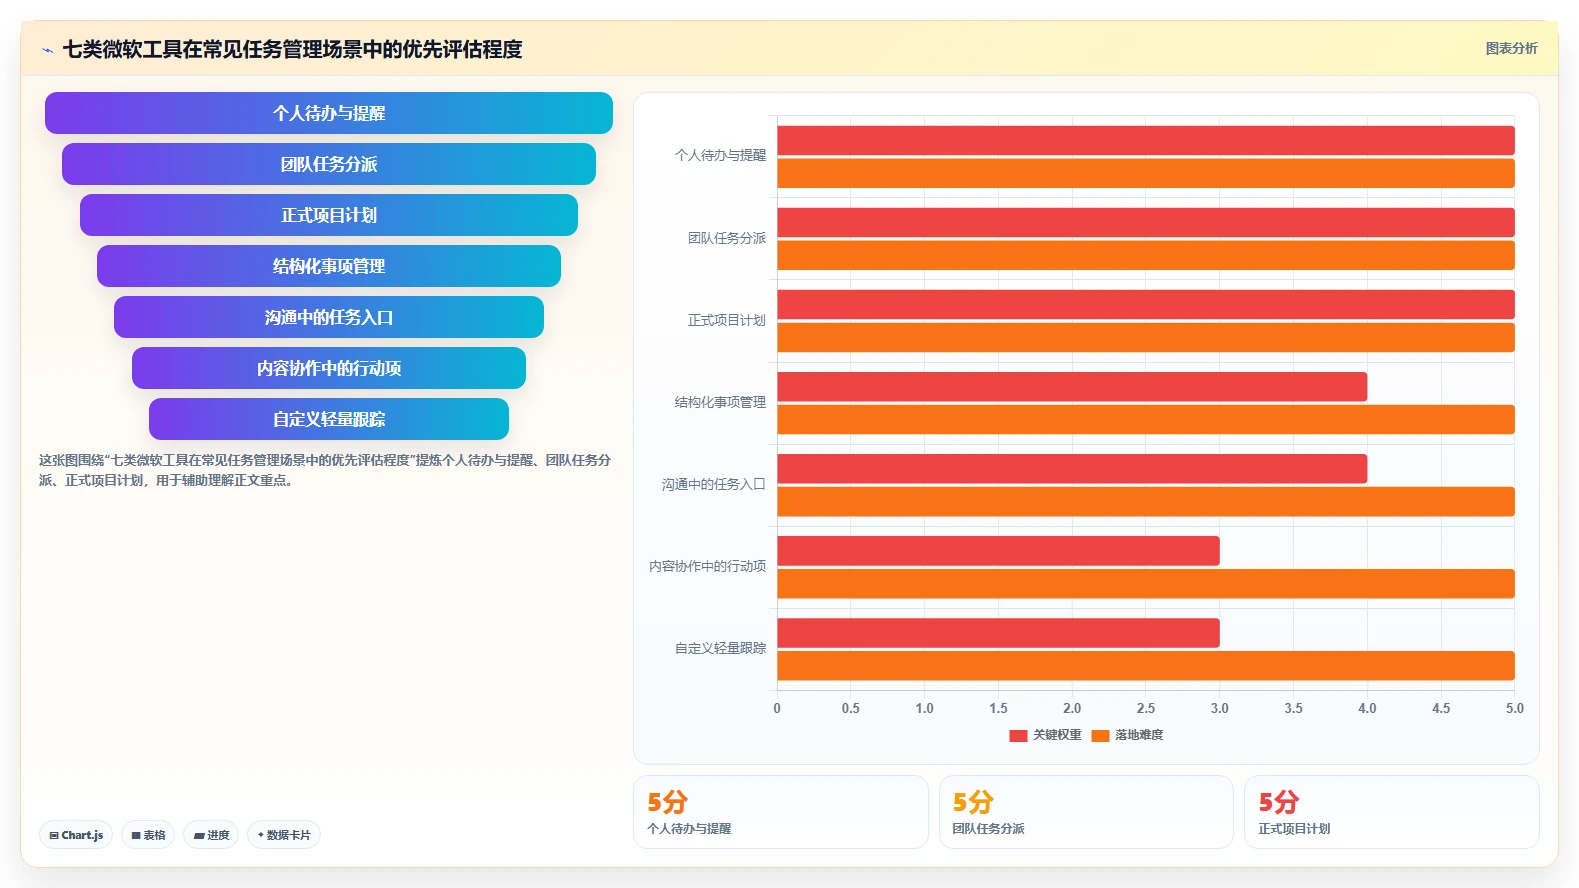Click the orange 落地难度 bar for 个人待办与提醒
The width and height of the screenshot is (1579, 888).
click(x=1146, y=173)
